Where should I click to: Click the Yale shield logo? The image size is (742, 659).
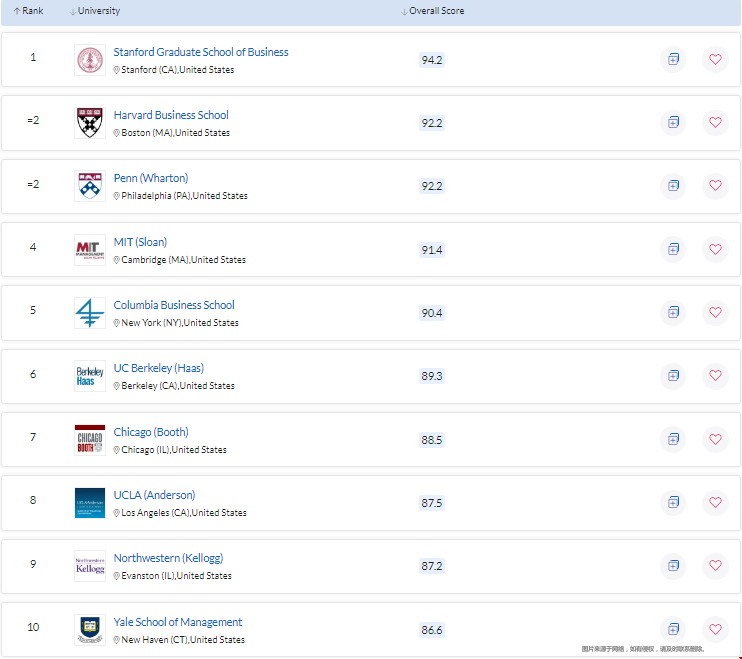click(x=90, y=630)
